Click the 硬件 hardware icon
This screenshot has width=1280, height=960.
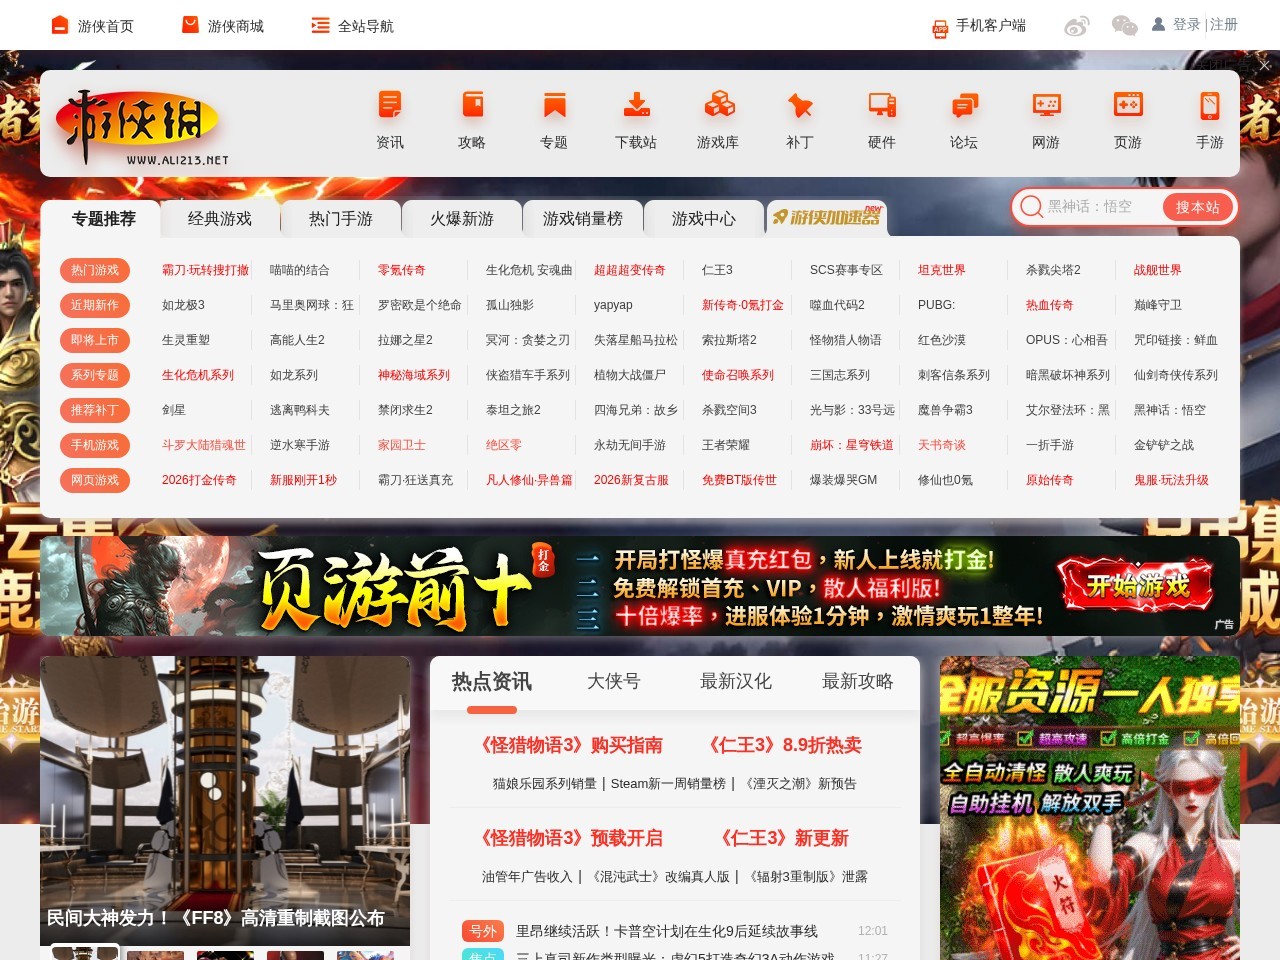pos(881,115)
